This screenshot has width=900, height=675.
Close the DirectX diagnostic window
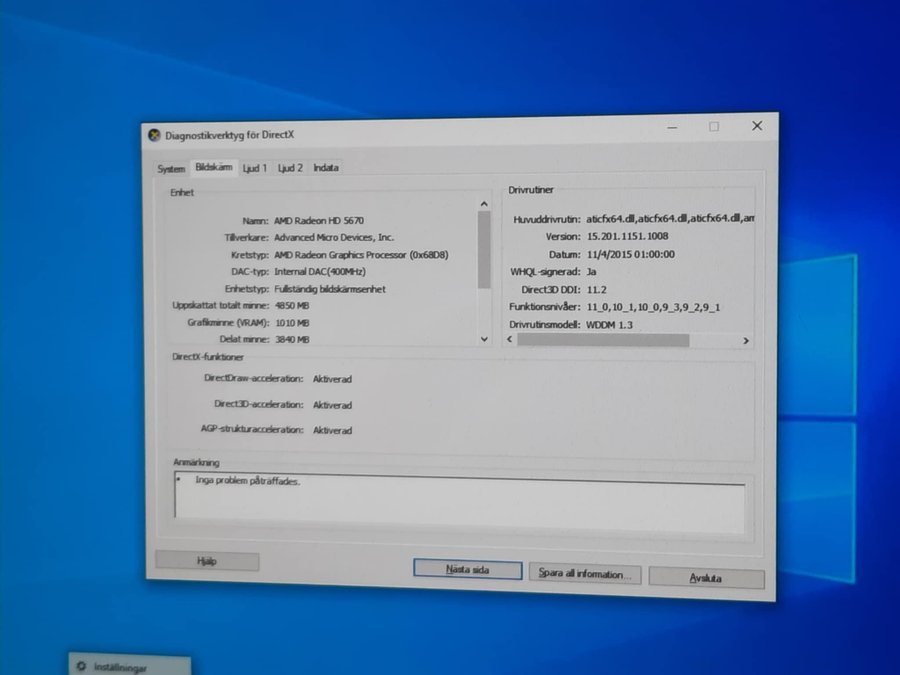pyautogui.click(x=757, y=126)
